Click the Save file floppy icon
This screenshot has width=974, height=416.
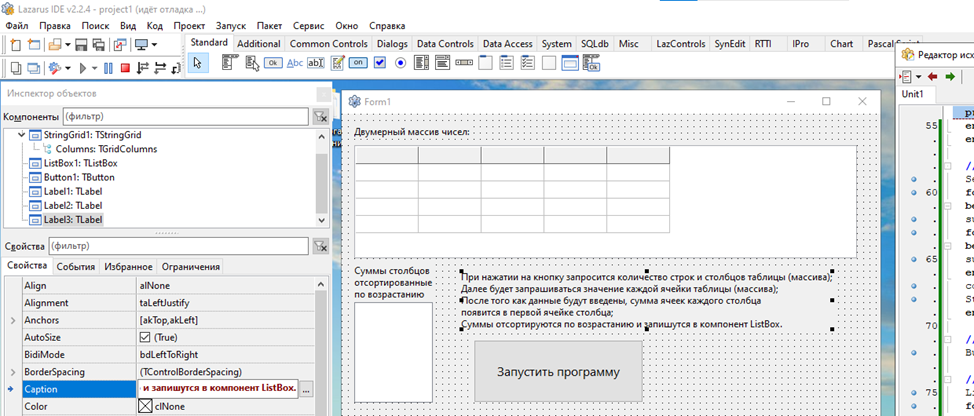point(82,44)
